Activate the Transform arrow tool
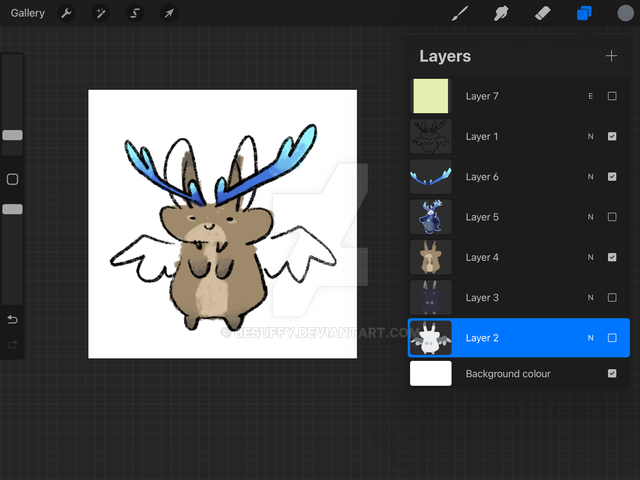This screenshot has width=640, height=480. click(169, 14)
